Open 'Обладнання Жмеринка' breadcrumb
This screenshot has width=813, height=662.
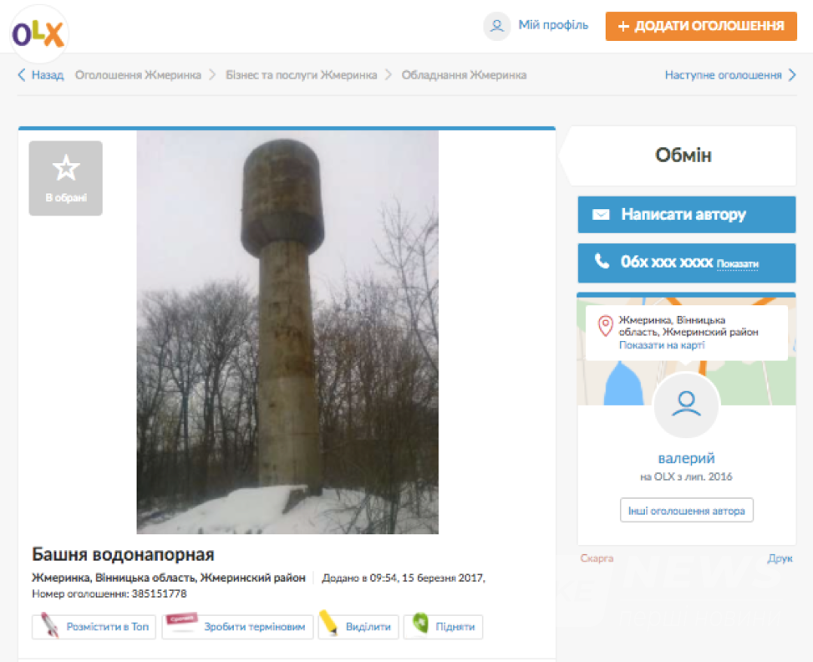[464, 75]
